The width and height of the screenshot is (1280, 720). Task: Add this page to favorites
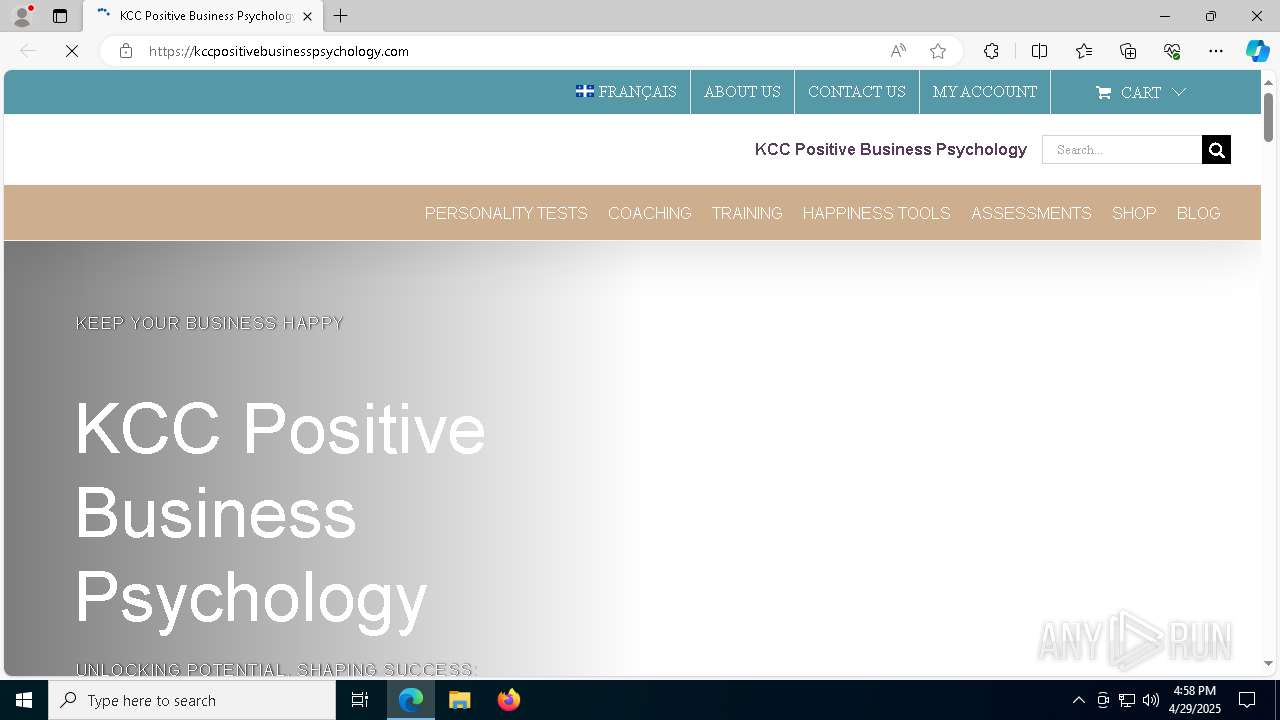point(938,51)
